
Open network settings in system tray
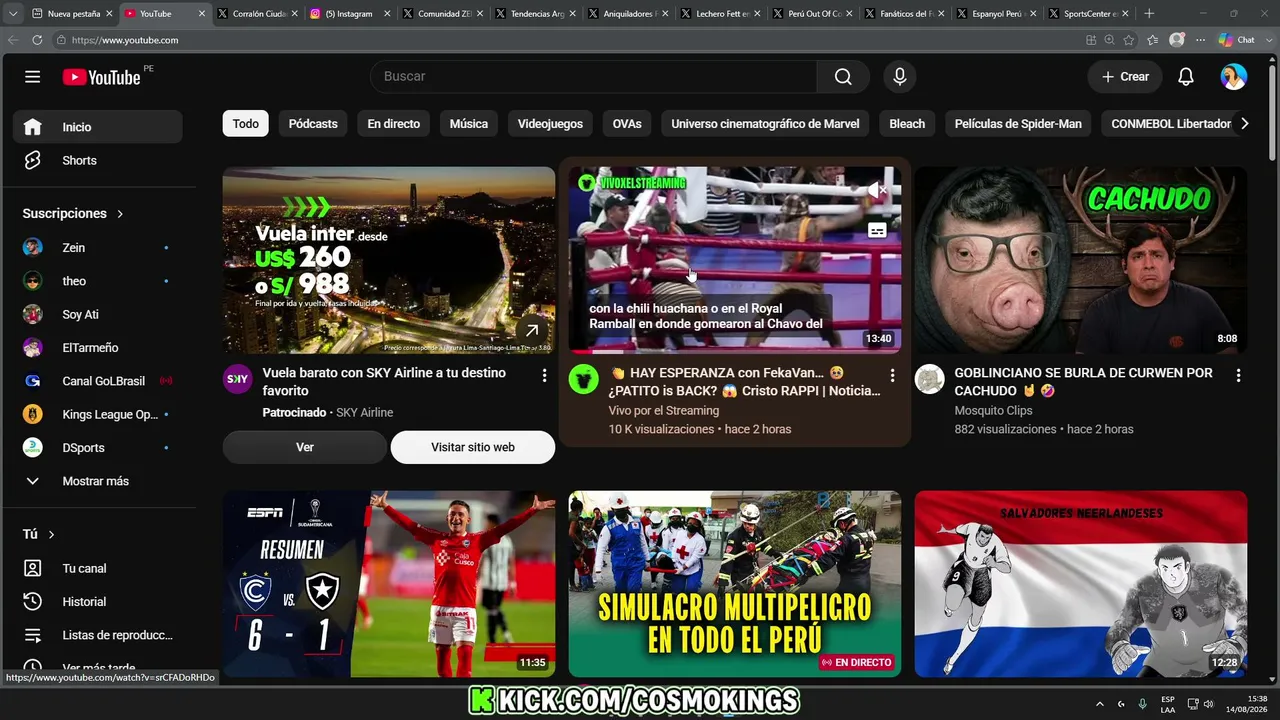click(1192, 703)
